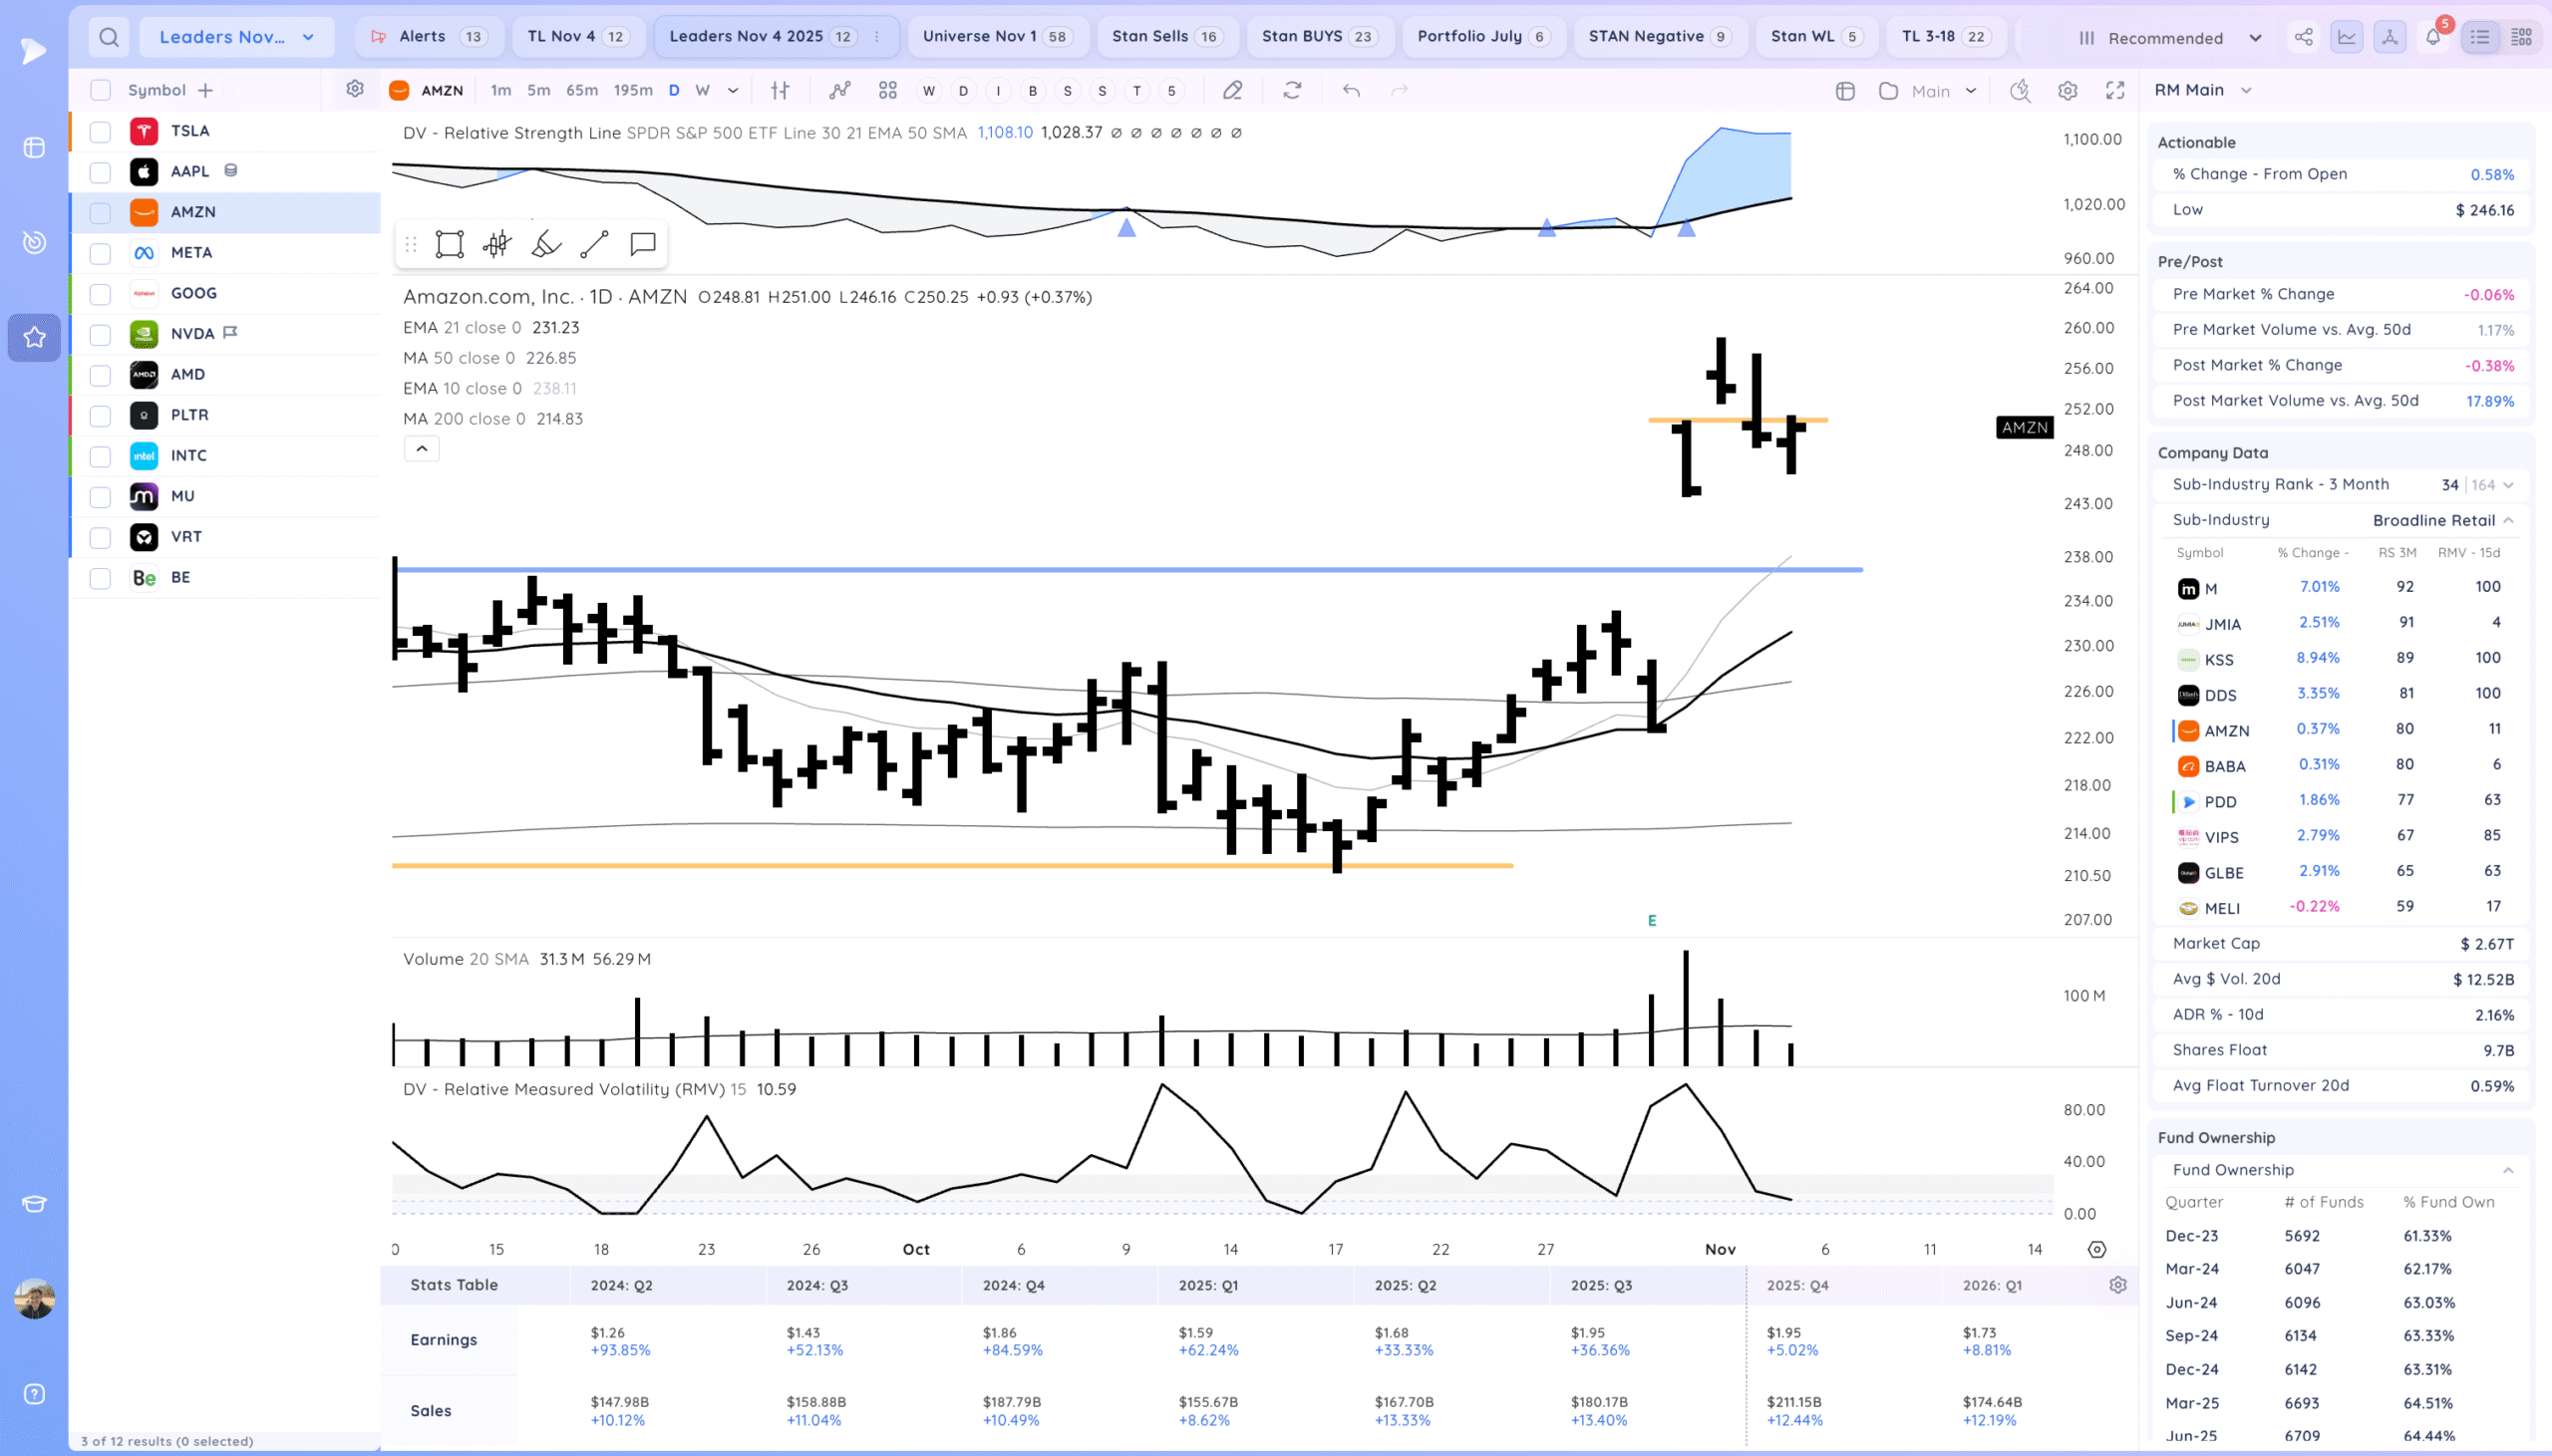The width and height of the screenshot is (2552, 1456).
Task: Click the notifications bell icon
Action: click(2433, 38)
